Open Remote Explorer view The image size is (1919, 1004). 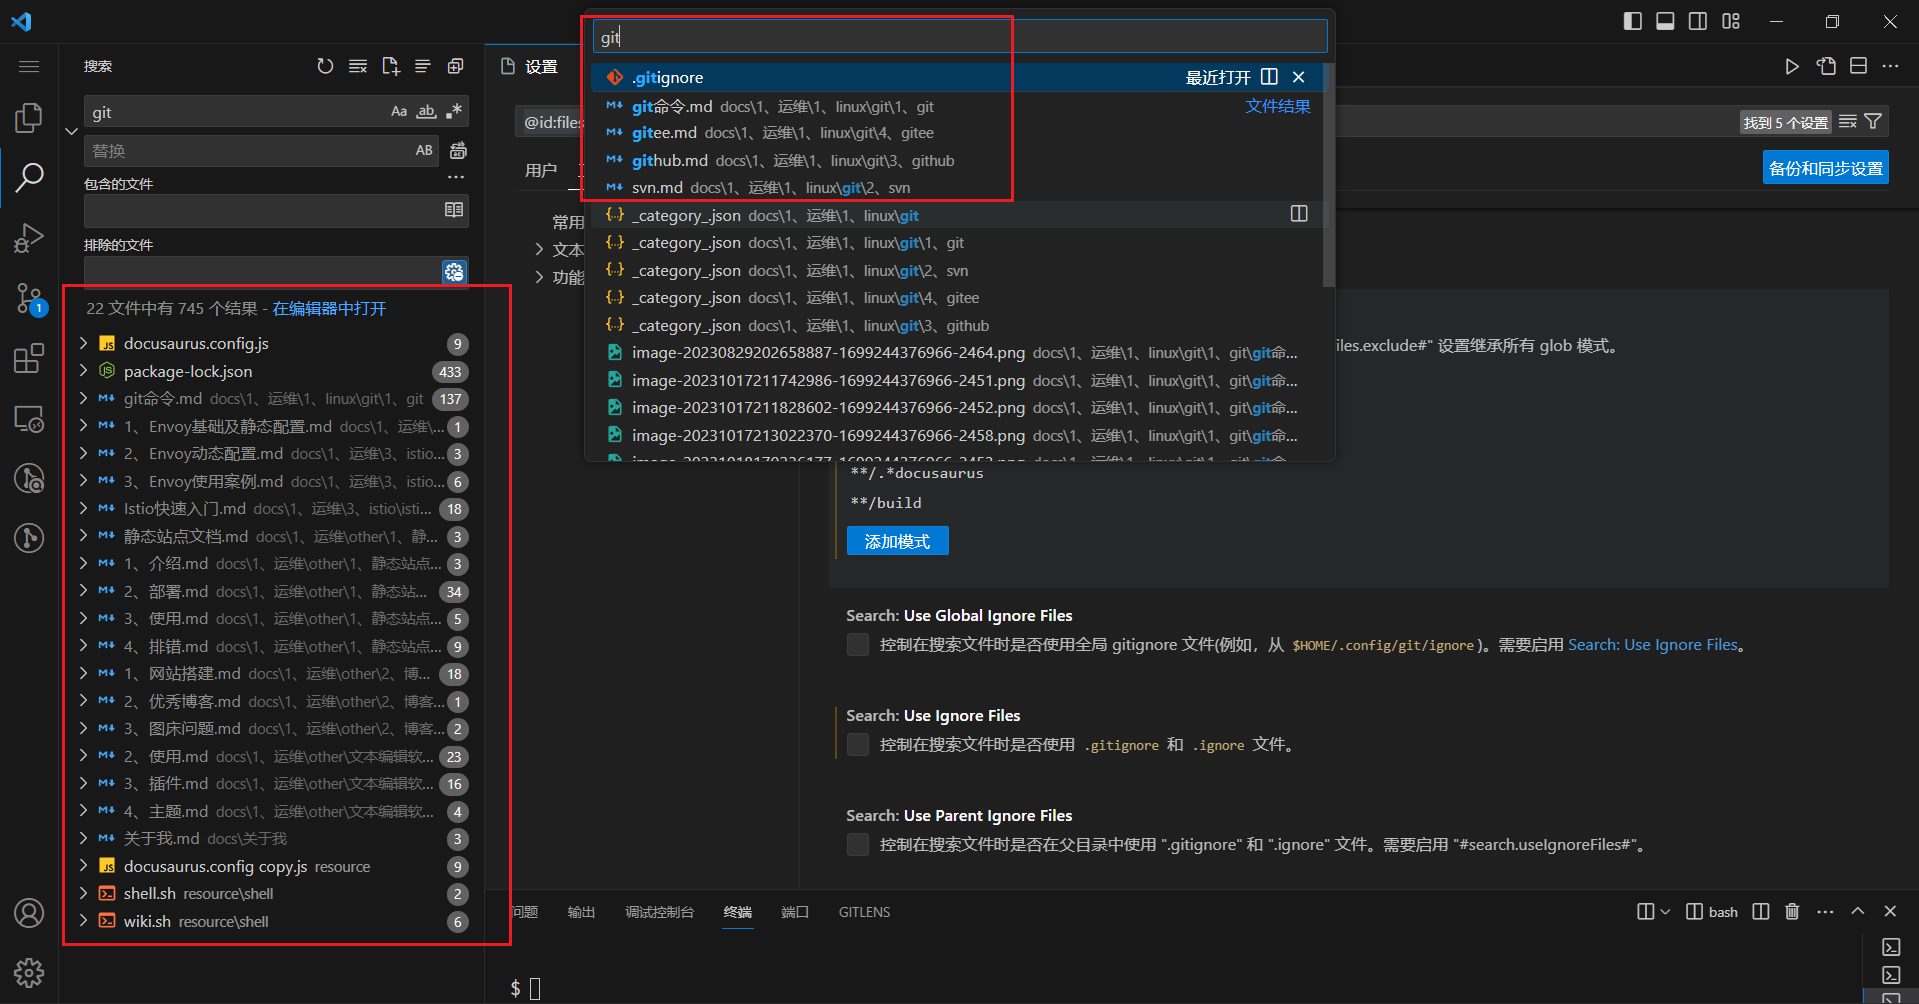tap(29, 418)
